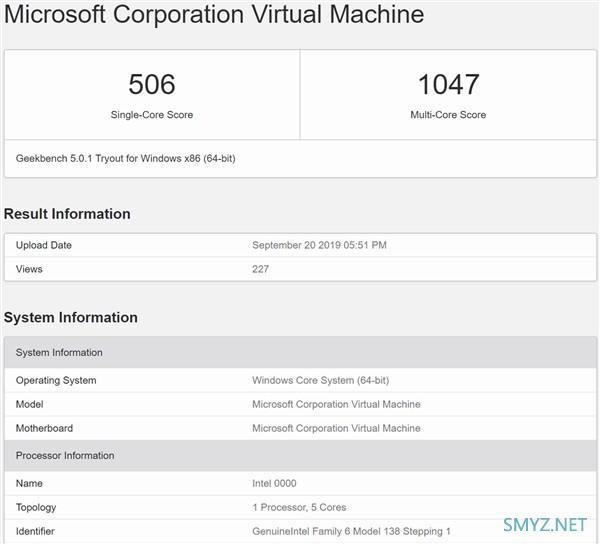The image size is (600, 544).
Task: Select the Multi-Core Score label
Action: [448, 115]
